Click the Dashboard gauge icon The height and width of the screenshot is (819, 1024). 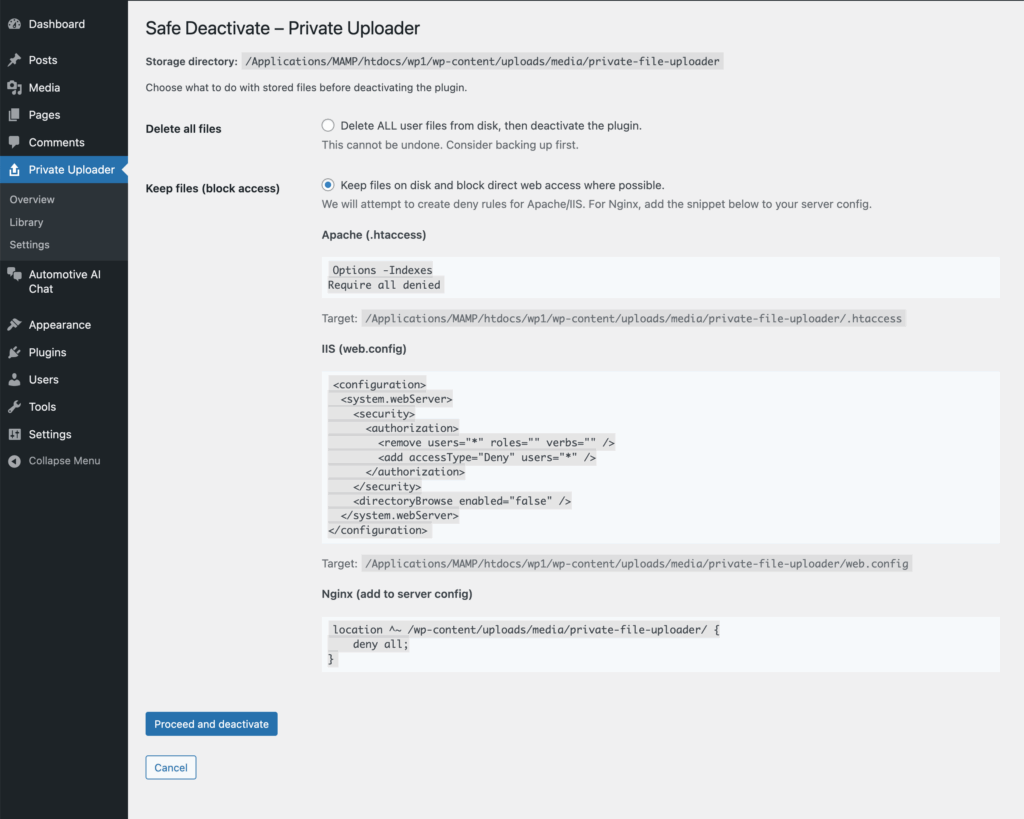pos(14,24)
